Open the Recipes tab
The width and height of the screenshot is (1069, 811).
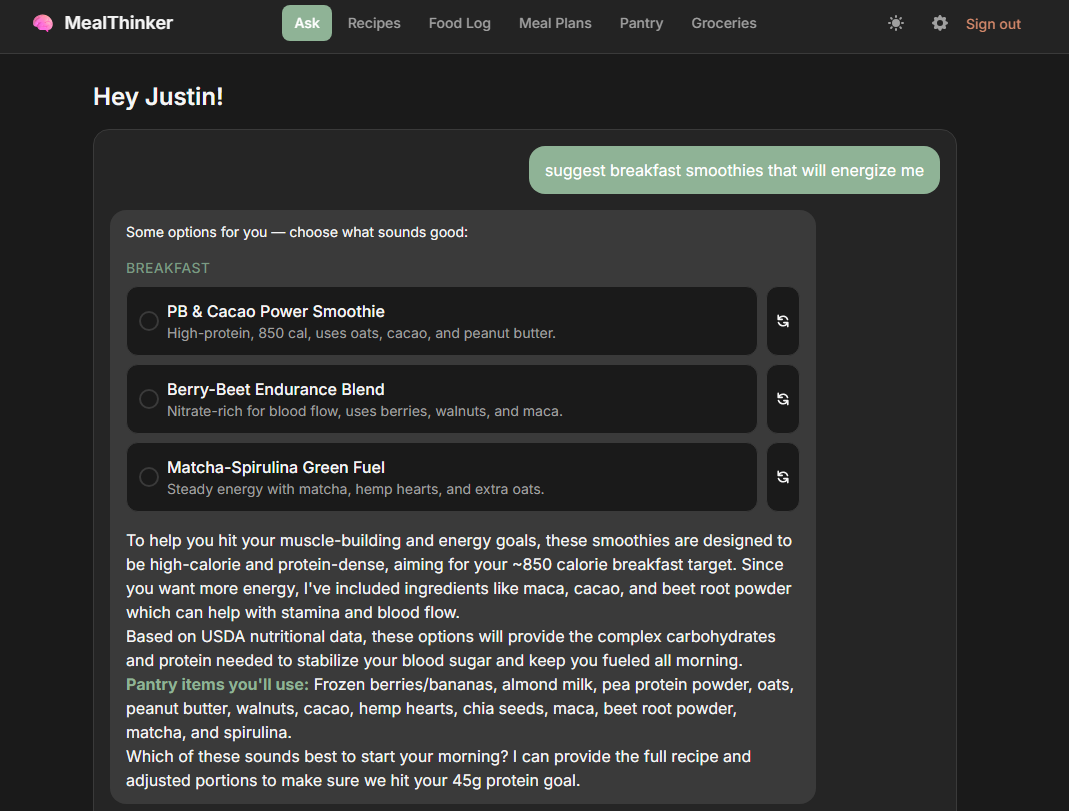click(374, 22)
